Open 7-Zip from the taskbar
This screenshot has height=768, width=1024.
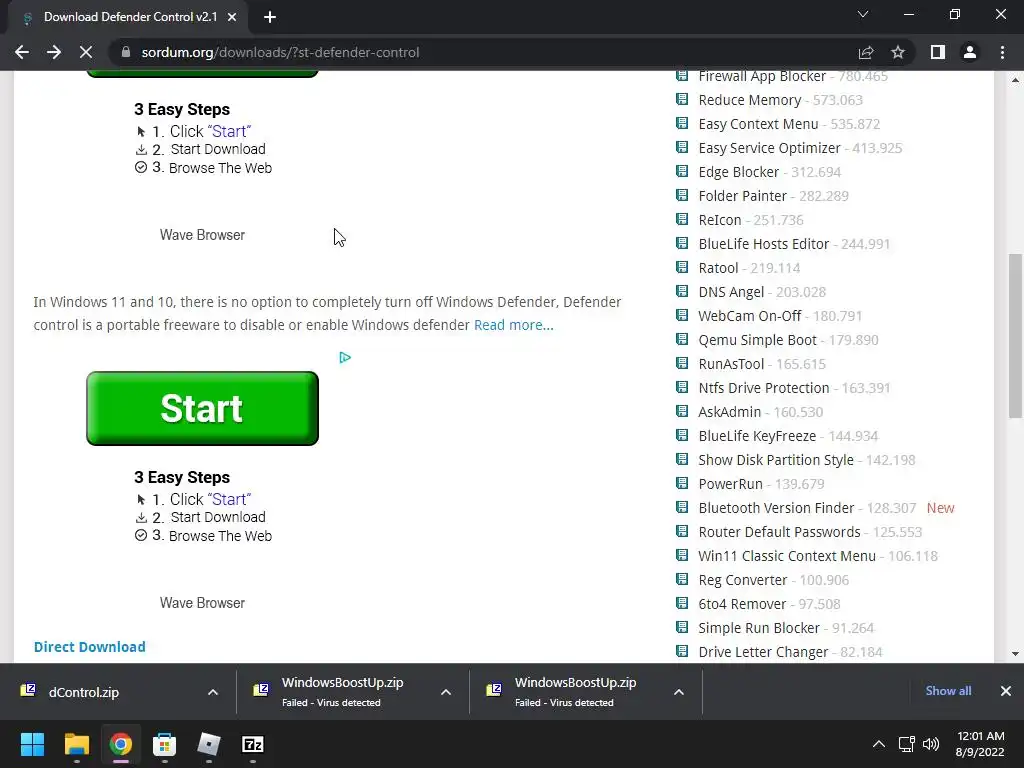click(x=253, y=744)
